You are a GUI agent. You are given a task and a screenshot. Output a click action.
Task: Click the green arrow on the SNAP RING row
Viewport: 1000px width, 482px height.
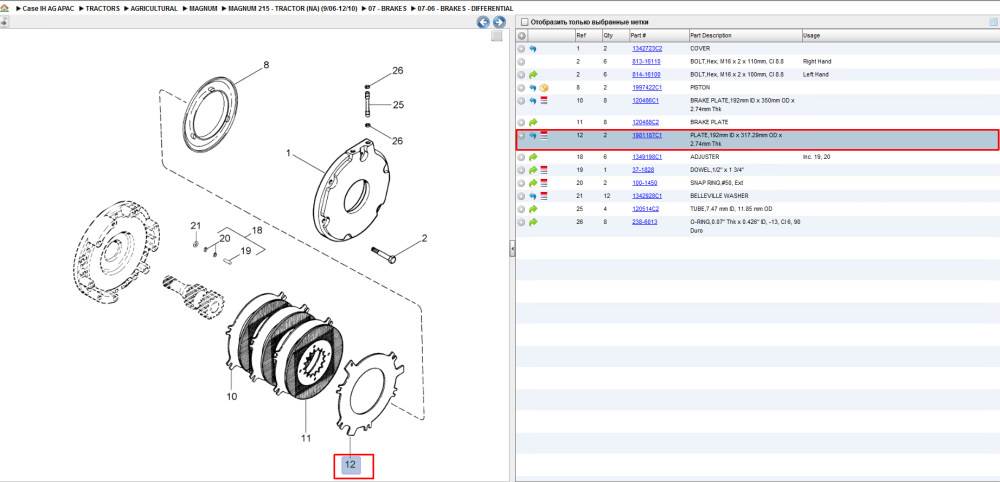[x=533, y=183]
